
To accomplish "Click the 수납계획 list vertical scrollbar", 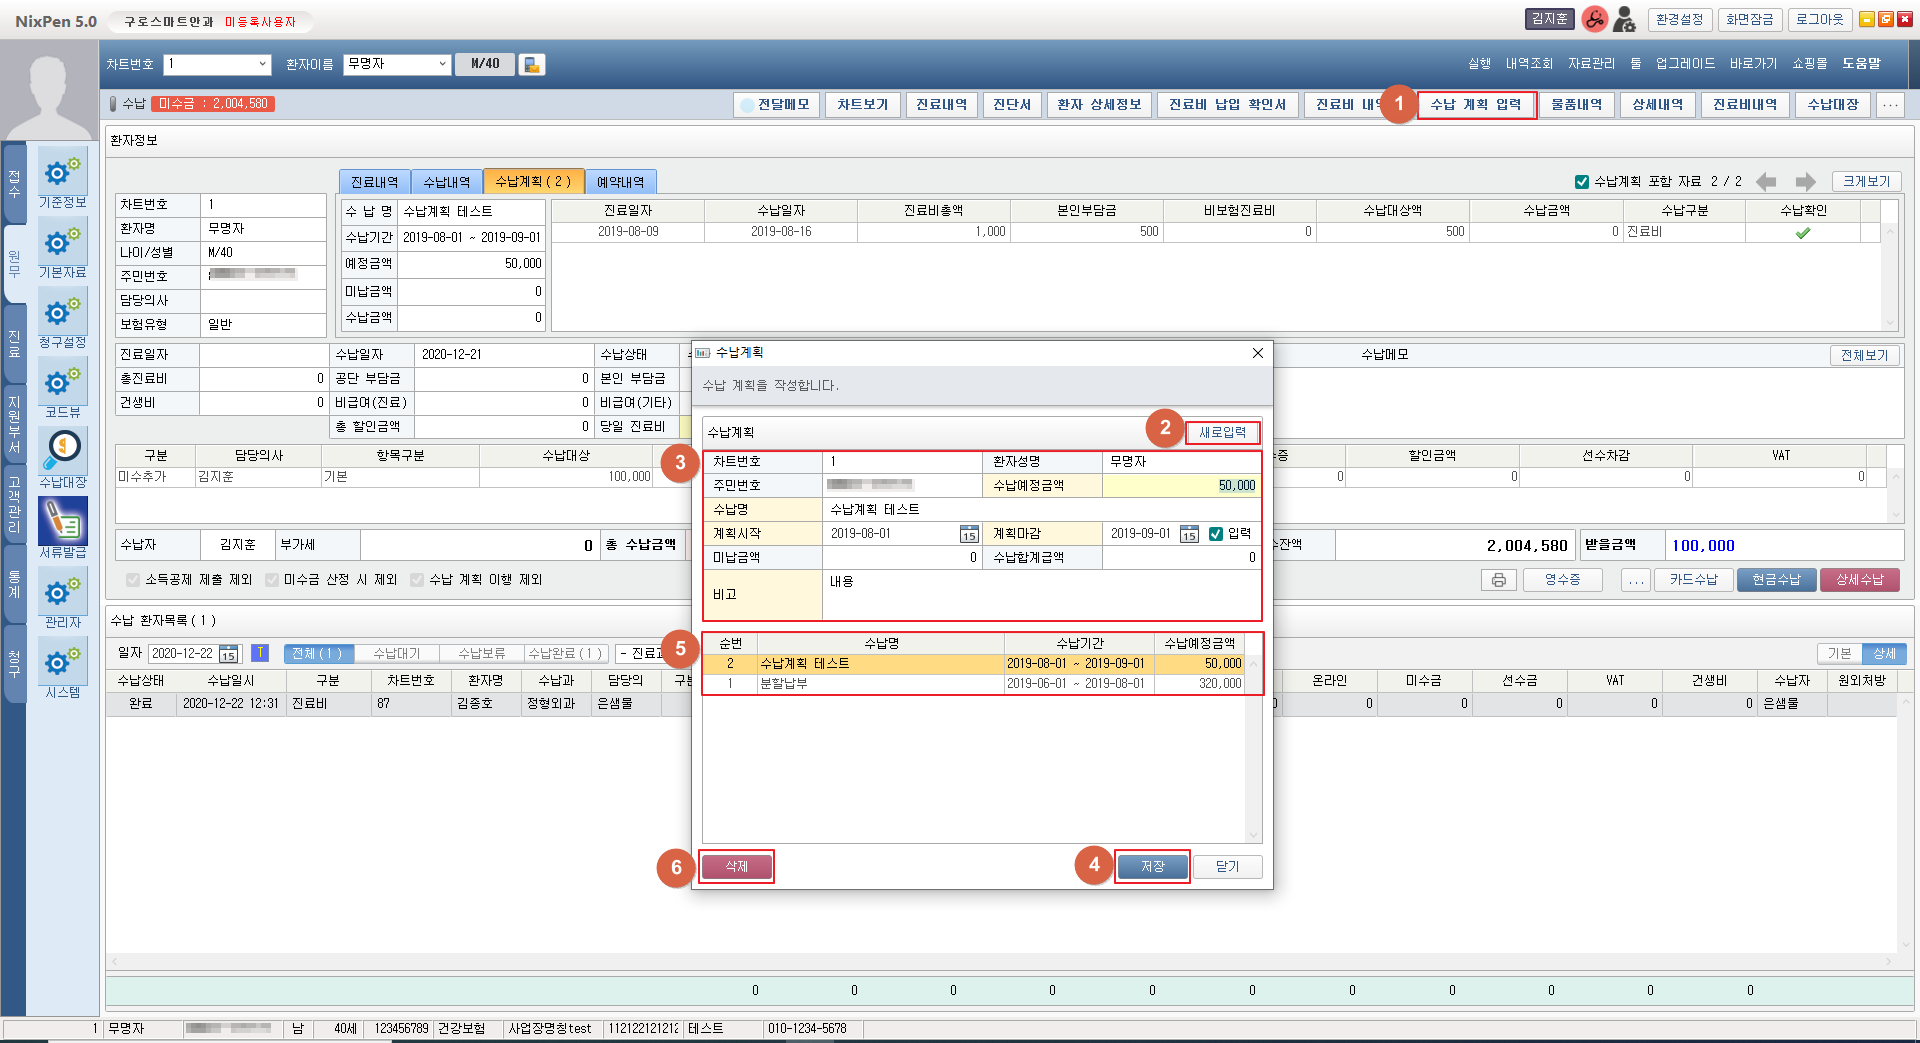I will [x=1253, y=750].
